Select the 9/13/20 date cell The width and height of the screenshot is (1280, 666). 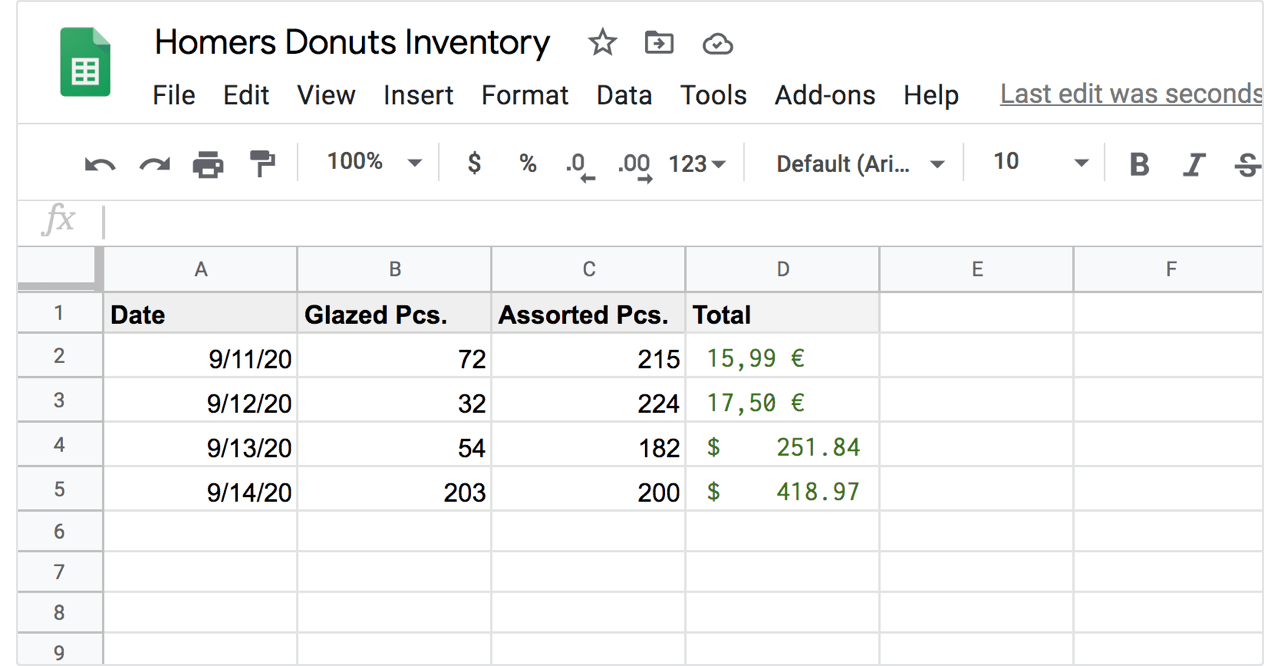(x=200, y=445)
